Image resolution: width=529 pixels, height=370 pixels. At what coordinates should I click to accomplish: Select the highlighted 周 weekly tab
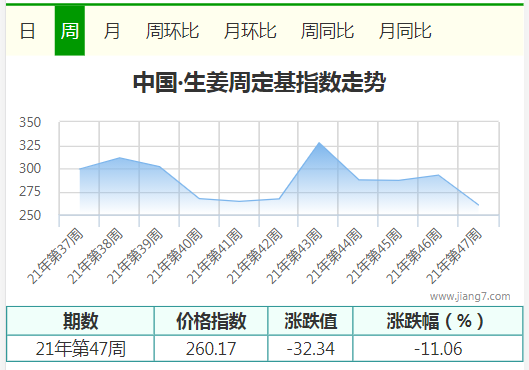69,31
